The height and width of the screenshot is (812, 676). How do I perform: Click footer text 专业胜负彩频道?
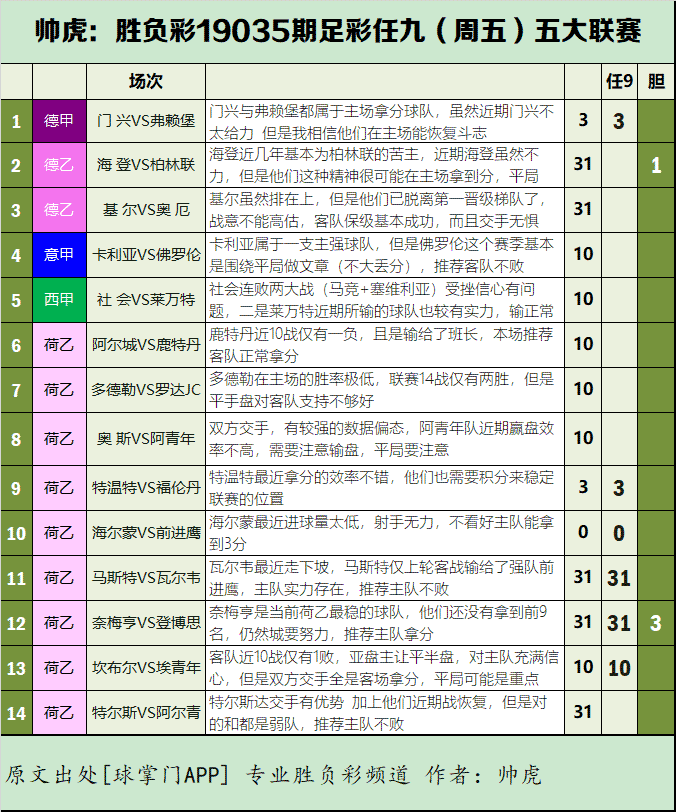[x=327, y=775]
